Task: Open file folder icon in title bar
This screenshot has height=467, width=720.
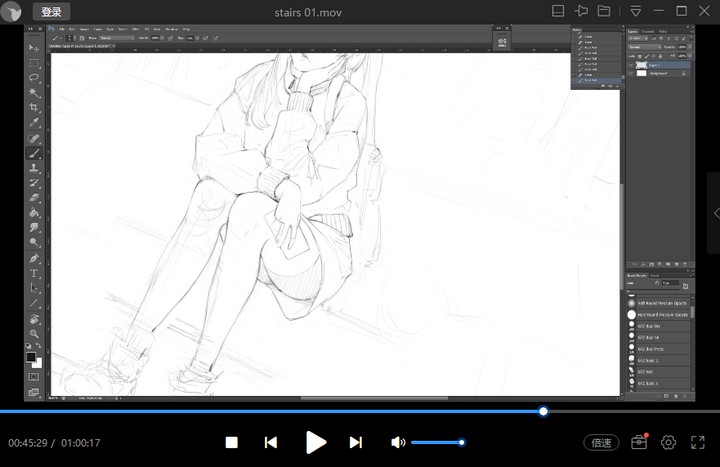Action: (x=604, y=11)
